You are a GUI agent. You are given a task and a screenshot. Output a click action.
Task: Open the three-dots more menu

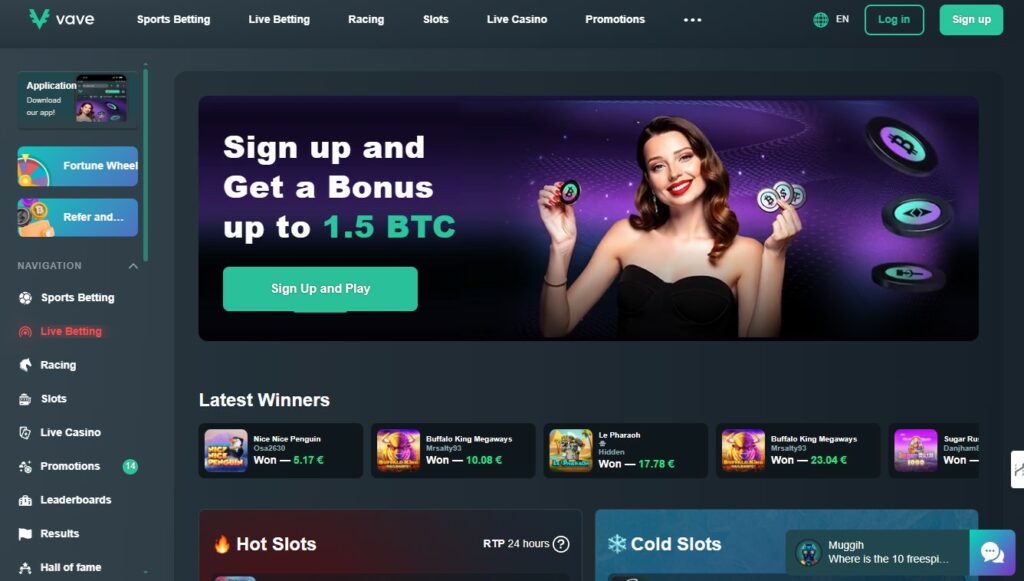tap(692, 20)
